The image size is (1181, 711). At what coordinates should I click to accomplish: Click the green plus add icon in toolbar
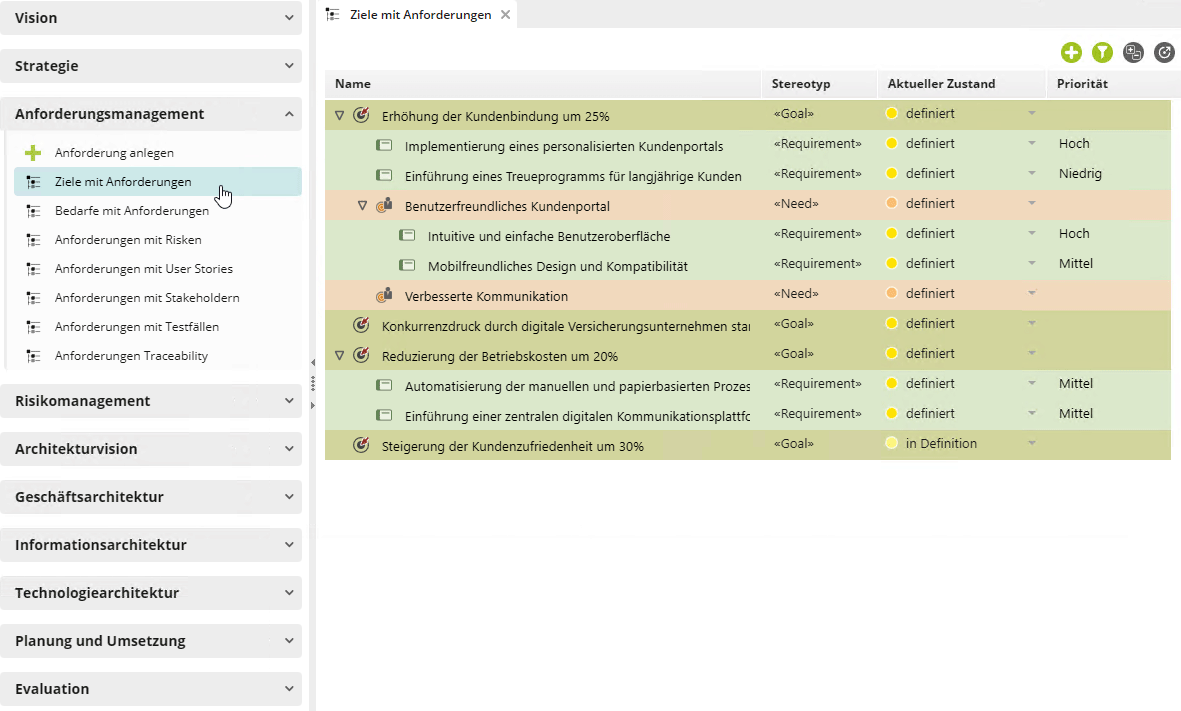pos(1071,53)
